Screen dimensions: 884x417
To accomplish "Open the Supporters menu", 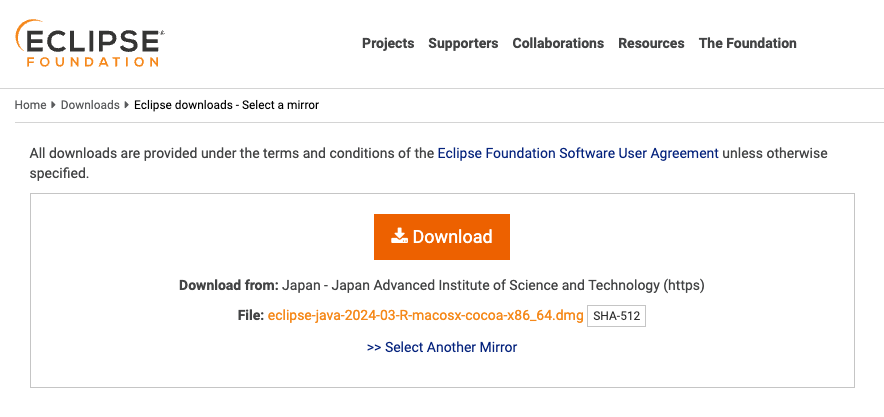I will (463, 43).
